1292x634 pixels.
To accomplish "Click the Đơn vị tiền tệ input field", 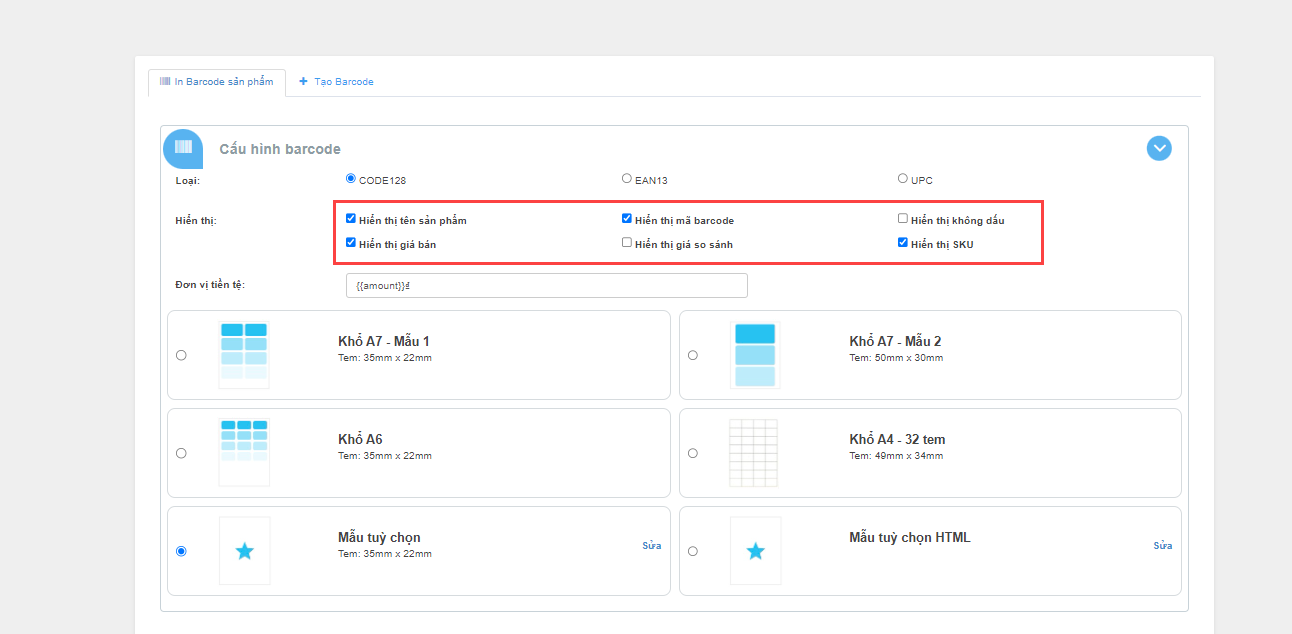I will 546,285.
